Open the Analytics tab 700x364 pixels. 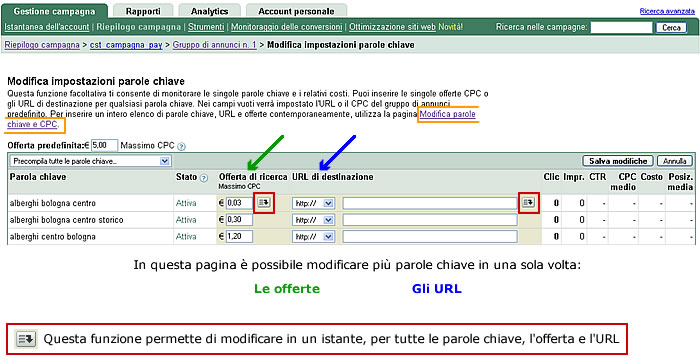pos(209,11)
